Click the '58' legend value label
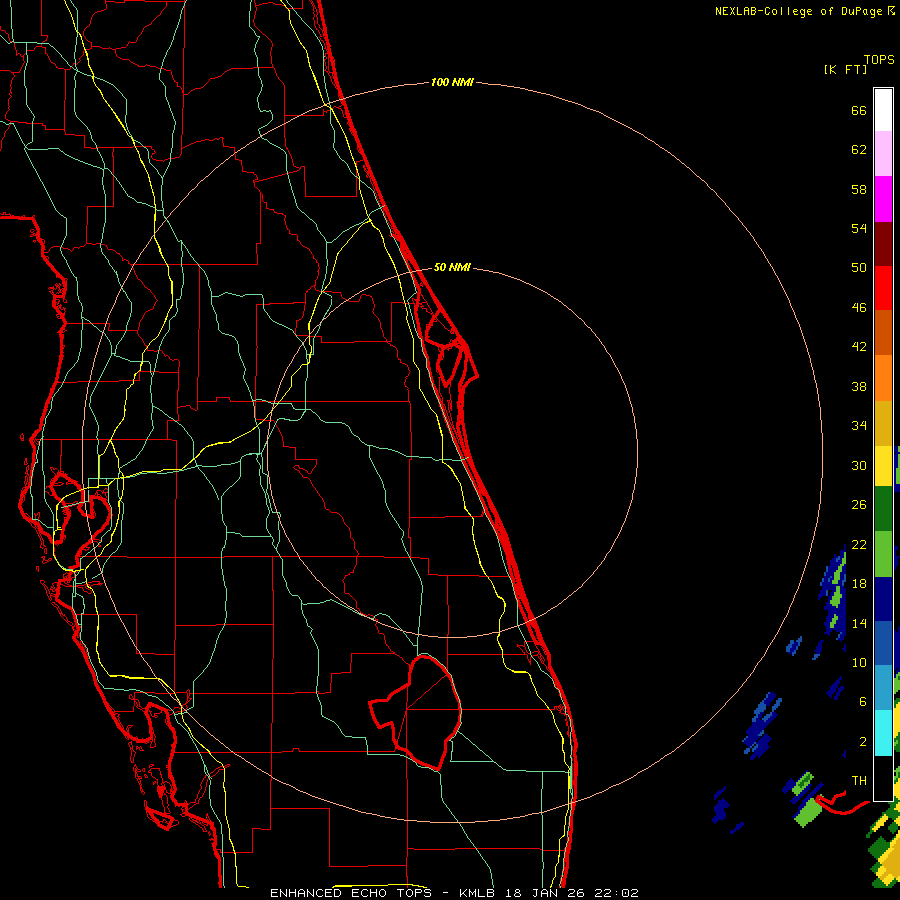The image size is (900, 900). (x=859, y=189)
